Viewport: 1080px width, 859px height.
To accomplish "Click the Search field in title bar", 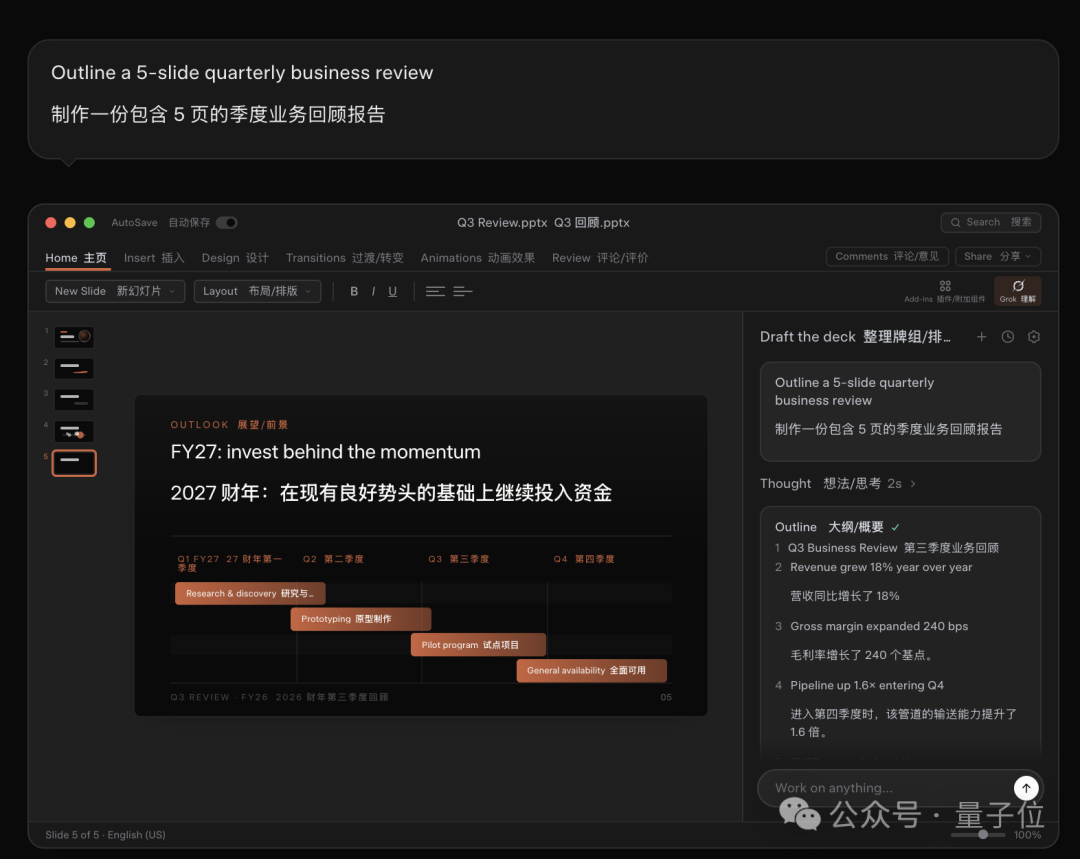I will 990,222.
